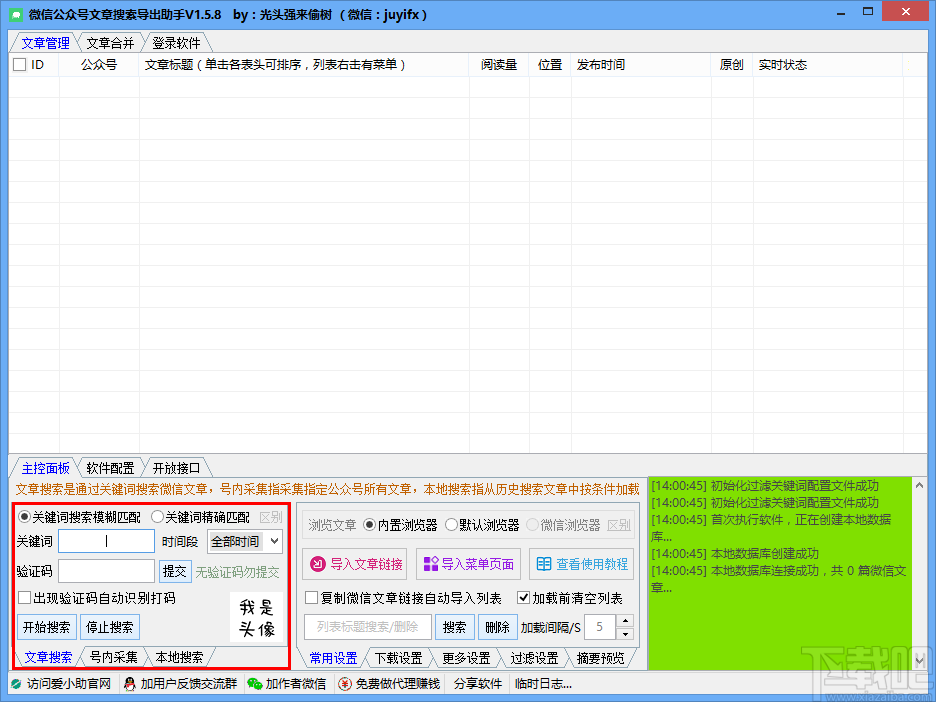936x702 pixels.
Task: Open the 软件配置 tab
Action: pyautogui.click(x=110, y=468)
